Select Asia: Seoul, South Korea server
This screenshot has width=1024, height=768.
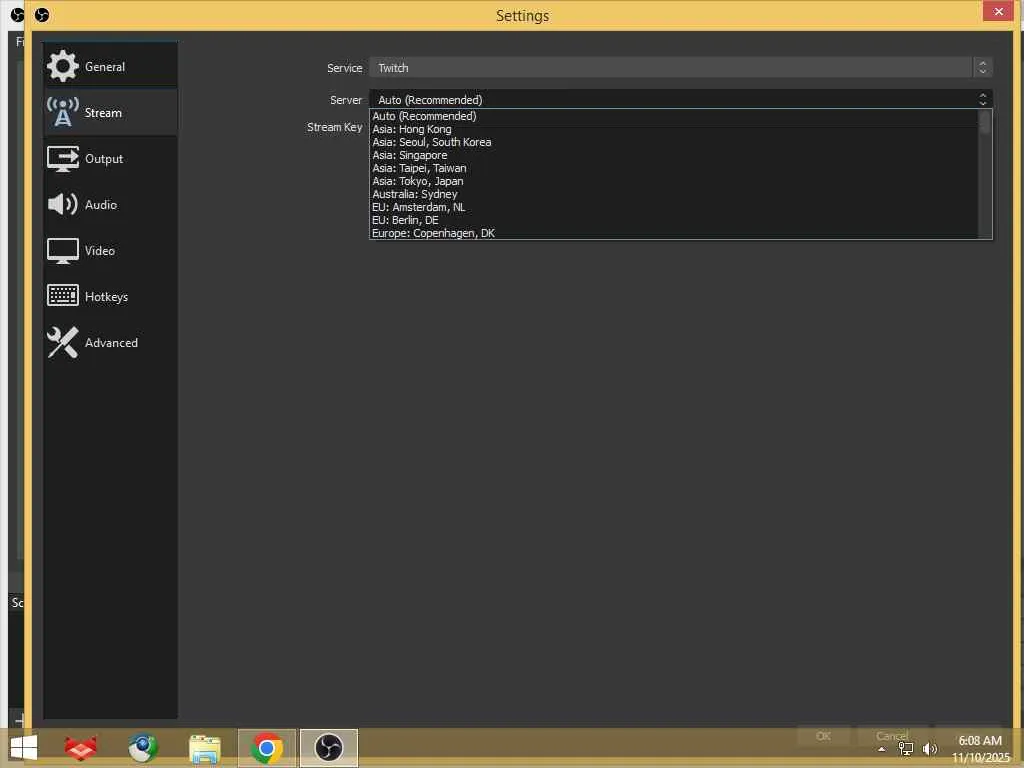(673, 142)
